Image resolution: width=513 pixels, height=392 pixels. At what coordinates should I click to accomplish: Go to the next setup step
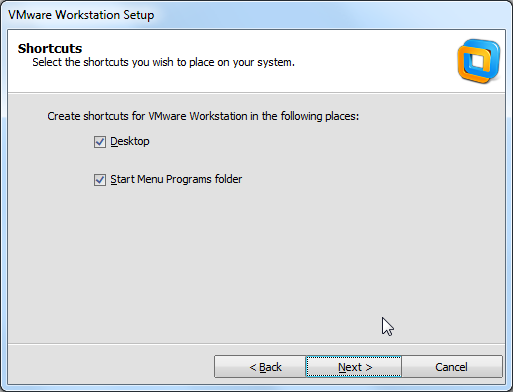(x=354, y=367)
